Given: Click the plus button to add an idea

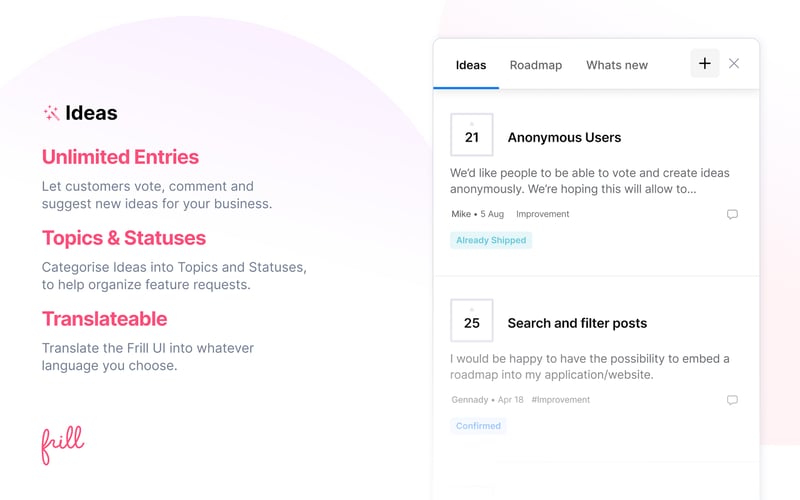Looking at the screenshot, I should [x=704, y=63].
